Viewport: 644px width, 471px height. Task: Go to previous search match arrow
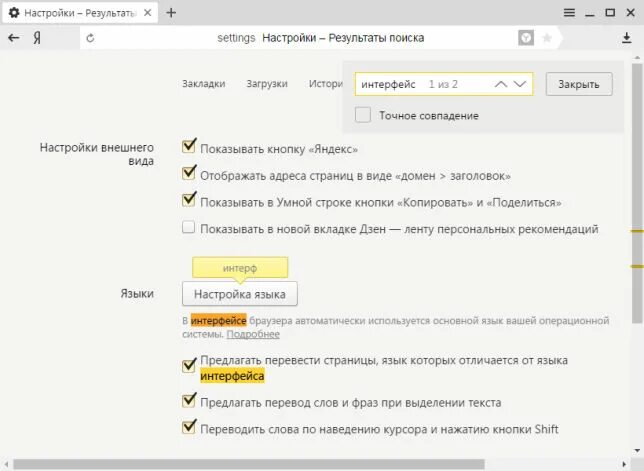(501, 84)
